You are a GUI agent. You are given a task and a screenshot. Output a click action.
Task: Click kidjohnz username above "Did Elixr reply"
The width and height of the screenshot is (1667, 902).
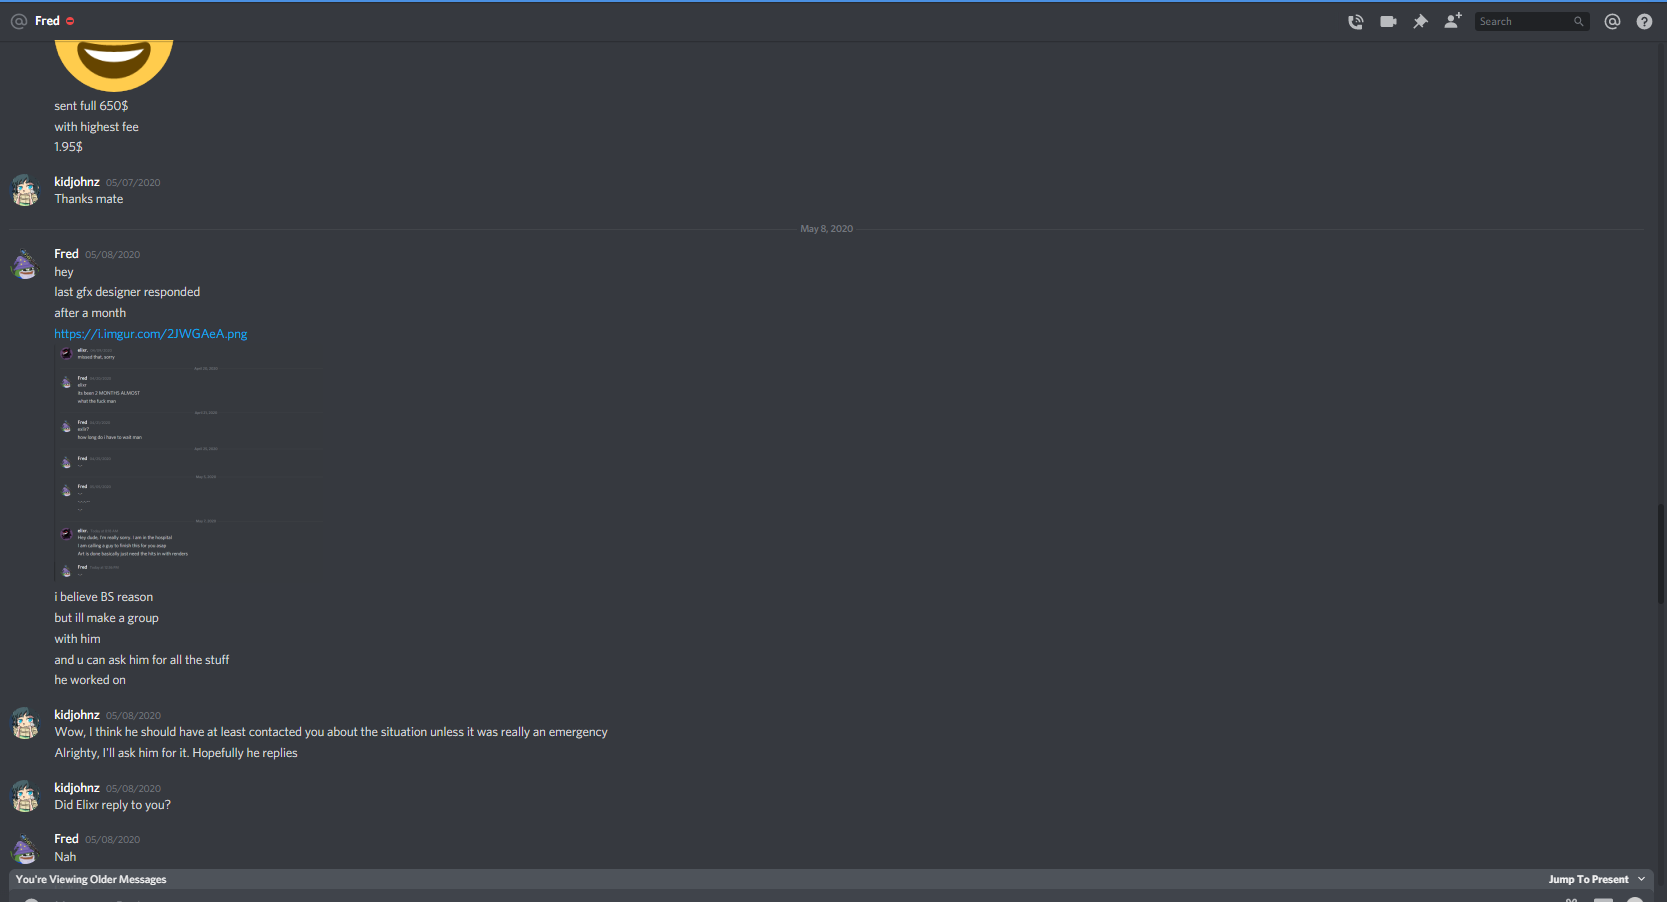pyautogui.click(x=77, y=788)
